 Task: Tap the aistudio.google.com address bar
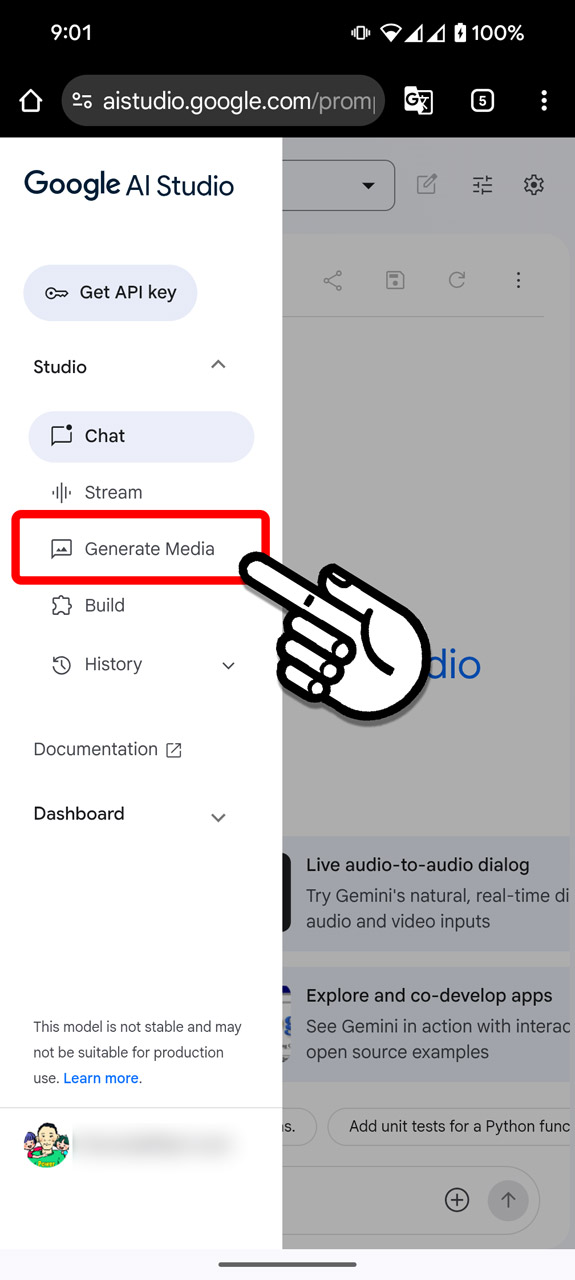click(x=223, y=101)
